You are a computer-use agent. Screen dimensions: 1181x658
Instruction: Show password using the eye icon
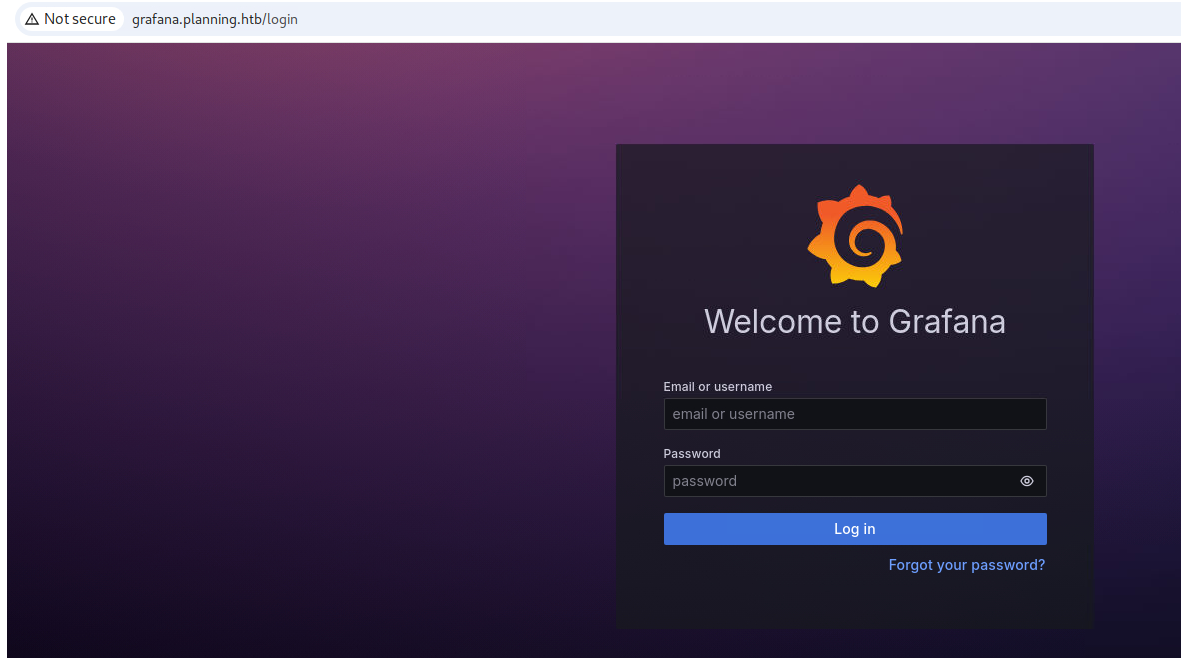[x=1026, y=481]
